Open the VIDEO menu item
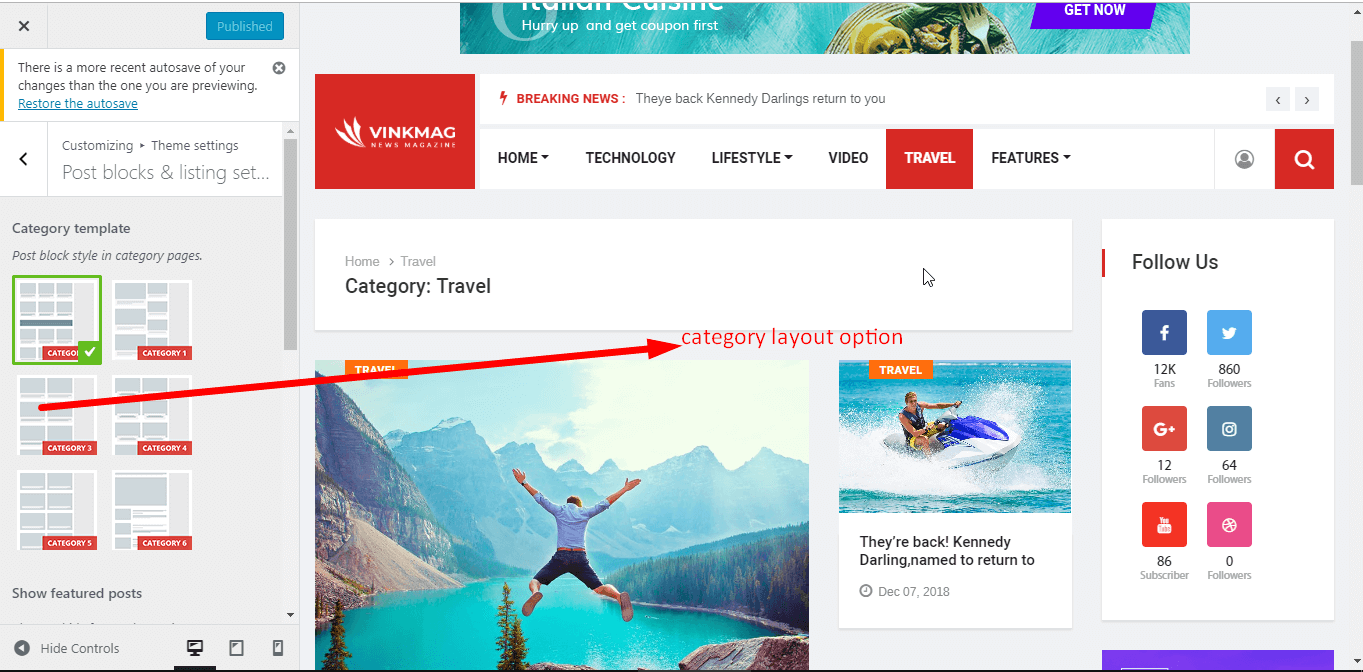1363x672 pixels. [x=848, y=158]
